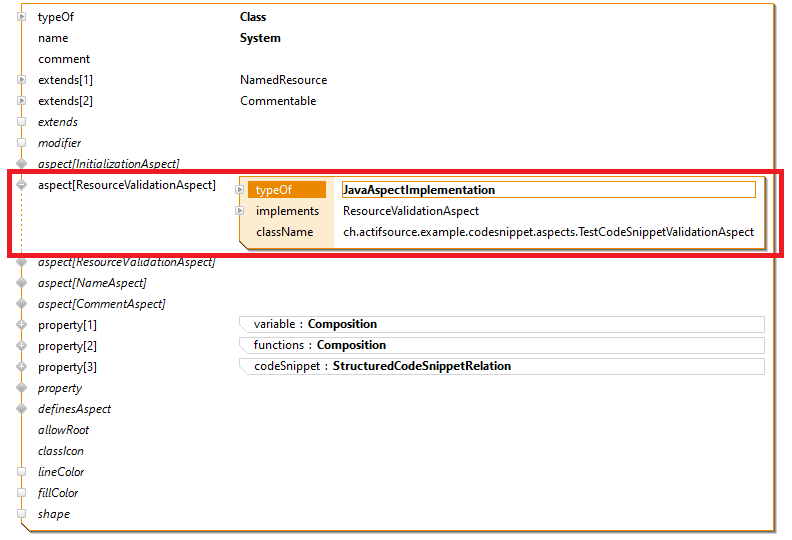Click the diamond icon next to aspect[CommentAspect]

pos(21,304)
